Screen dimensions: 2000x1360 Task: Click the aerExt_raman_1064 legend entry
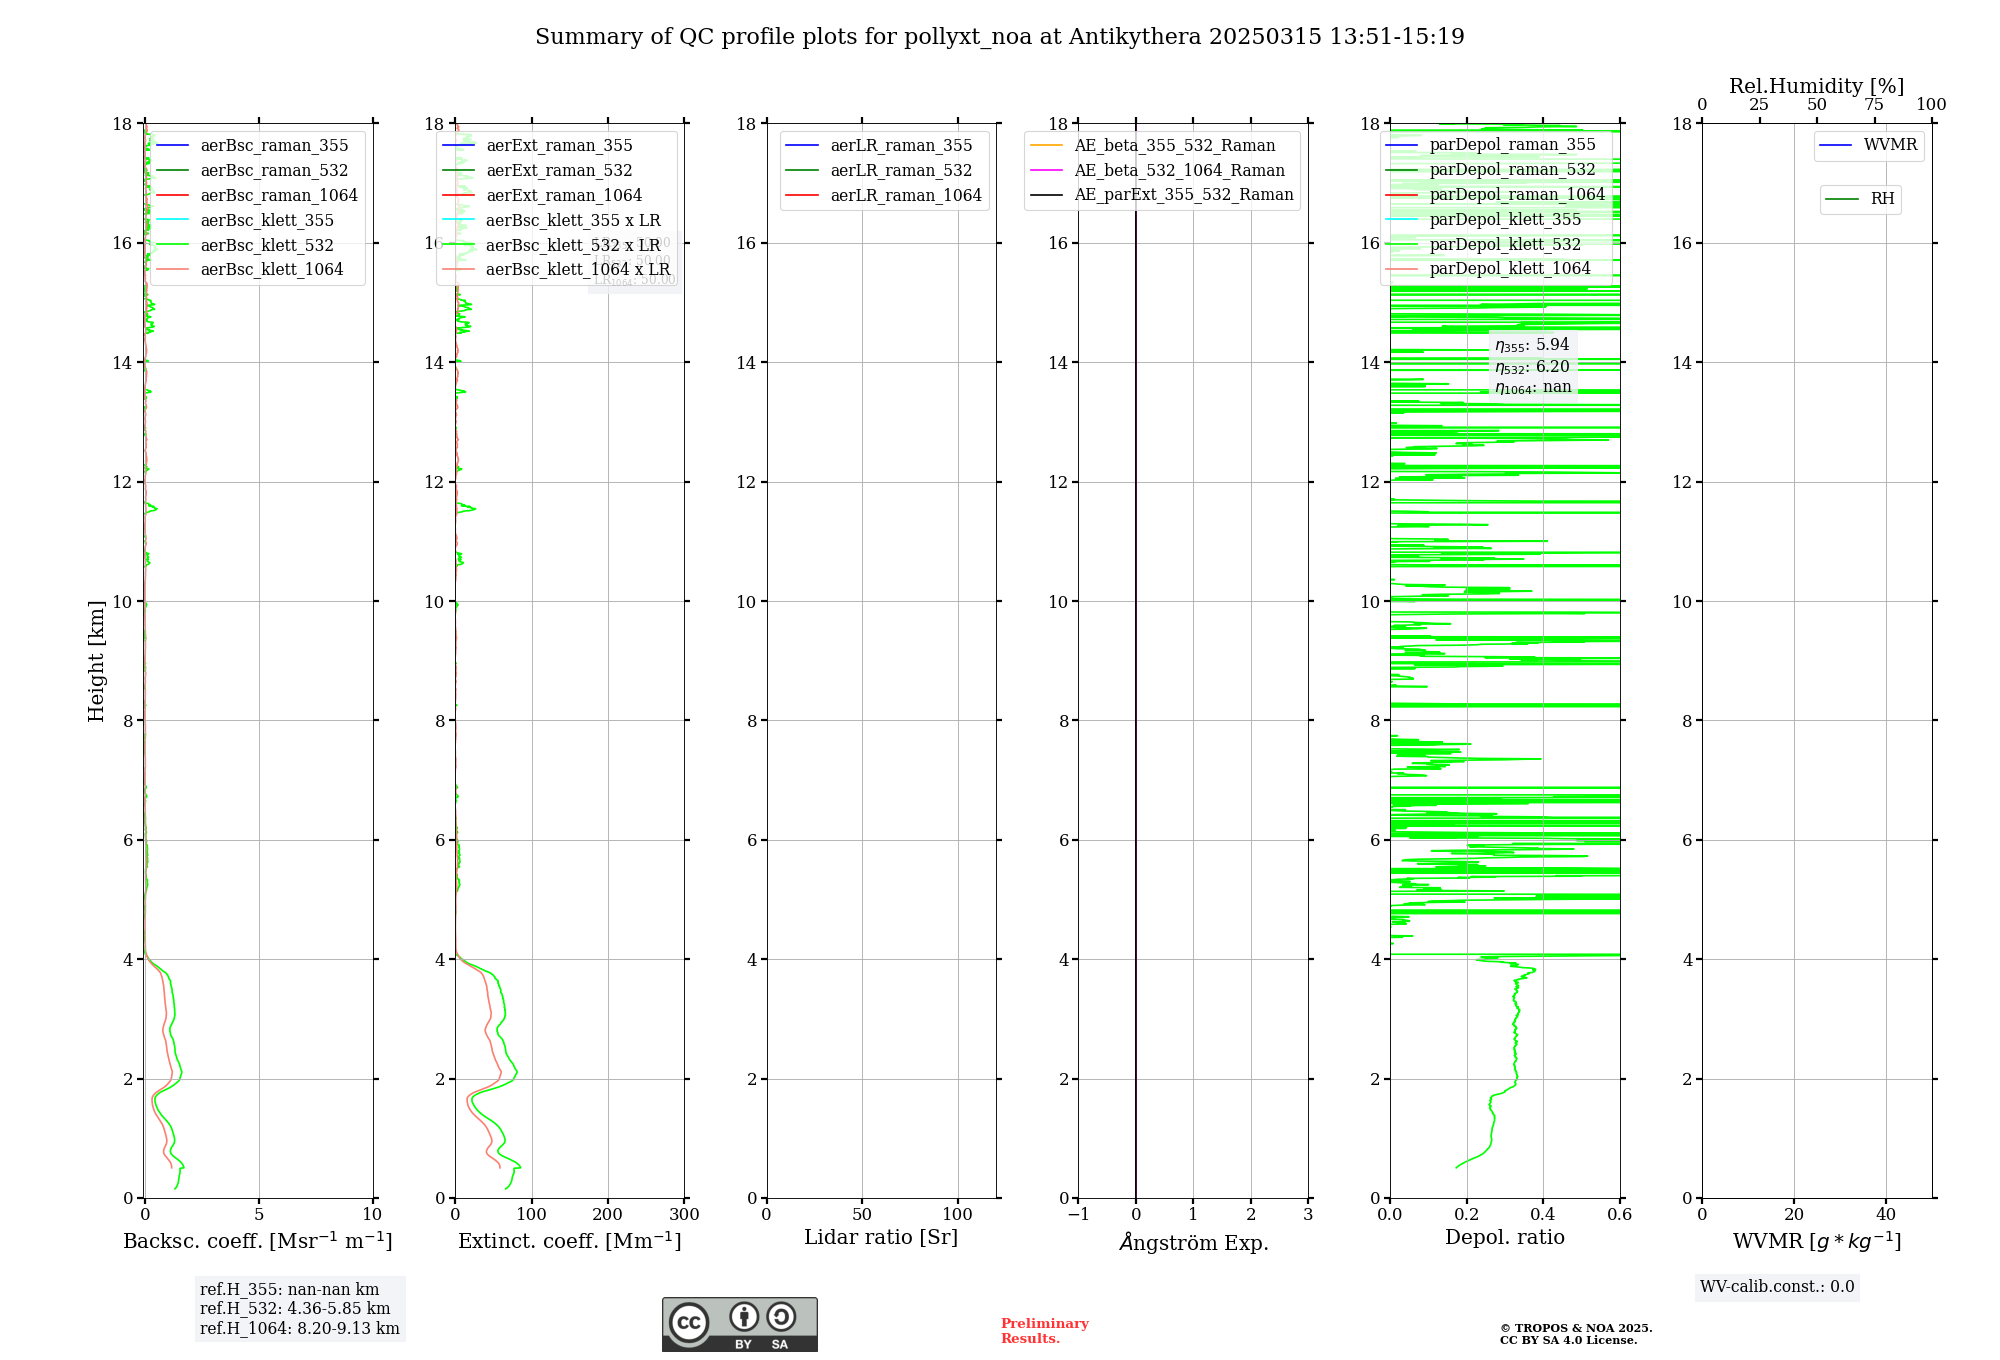click(542, 195)
